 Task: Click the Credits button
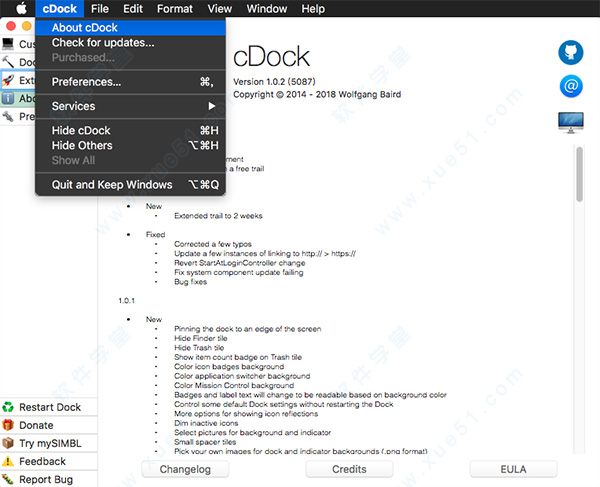pyautogui.click(x=349, y=469)
